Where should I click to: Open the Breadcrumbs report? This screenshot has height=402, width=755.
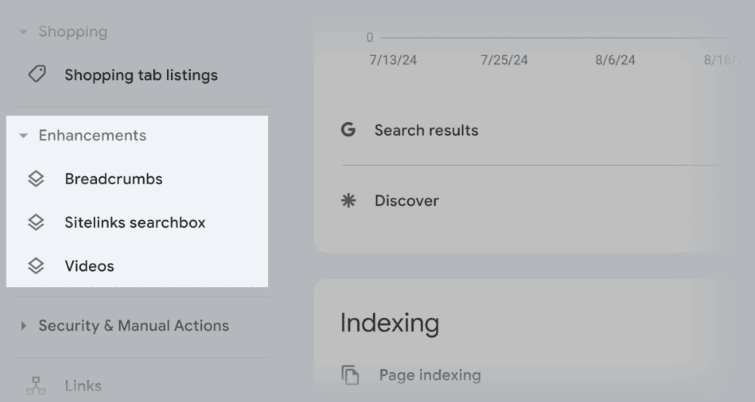(114, 179)
